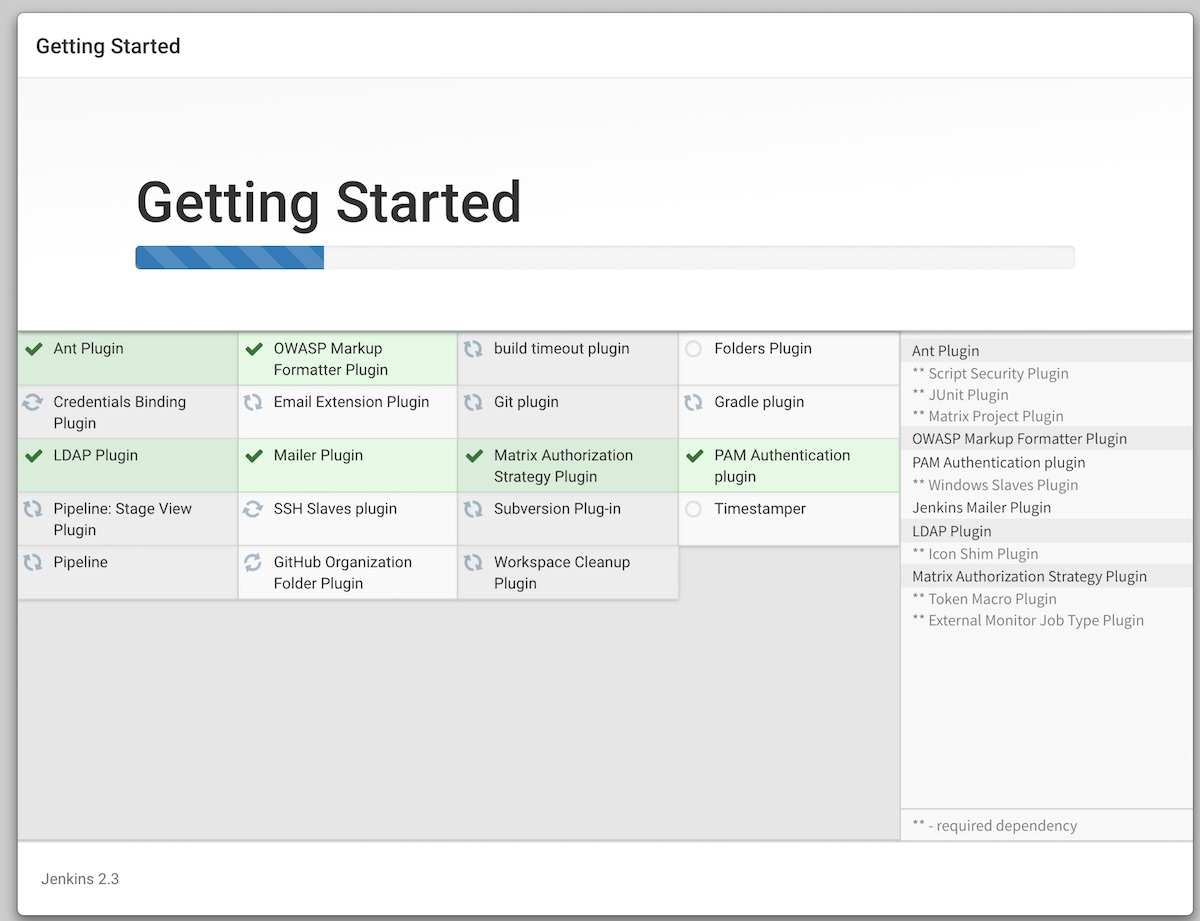Click the checkmark next to PAM Authentication plugin
This screenshot has height=921, width=1200.
[x=694, y=456]
